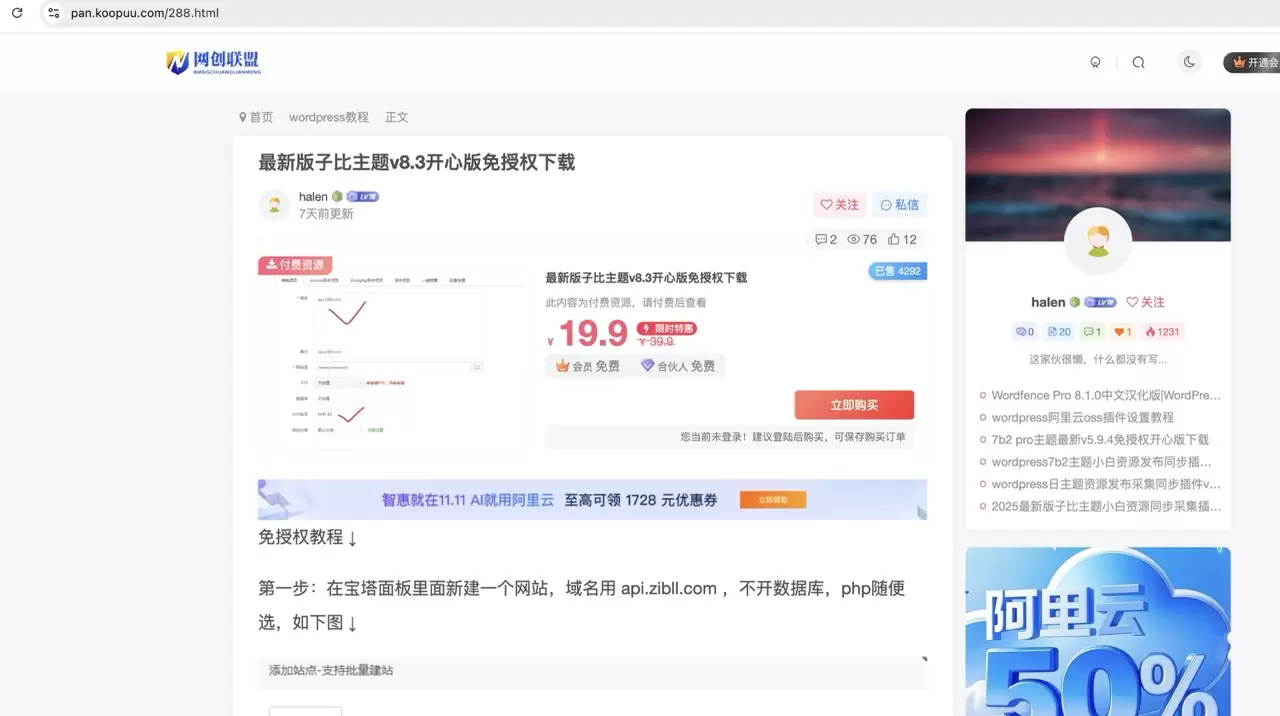1280x716 pixels.
Task: Open halen's avatar in the sidebar card
Action: coord(1098,241)
